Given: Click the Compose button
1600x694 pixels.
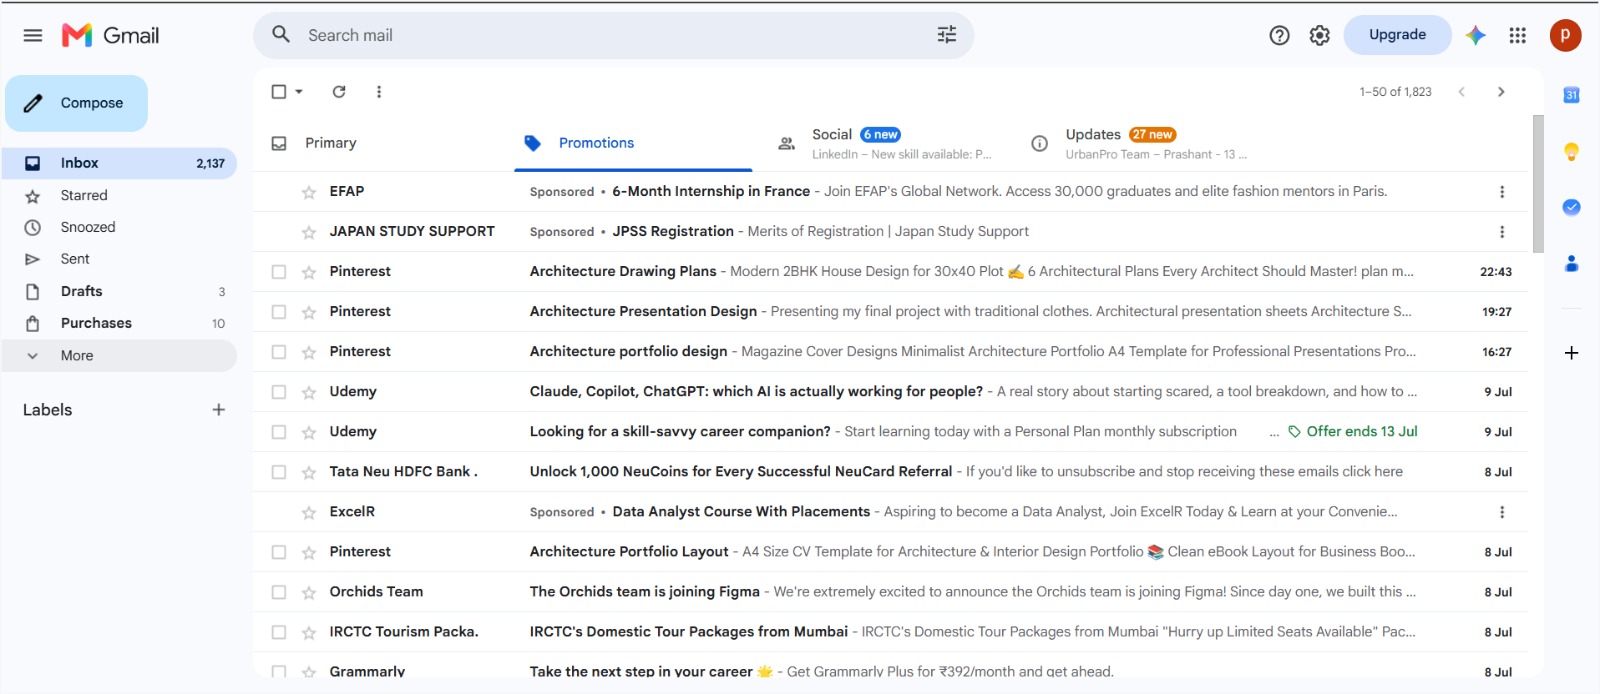Looking at the screenshot, I should 76,103.
